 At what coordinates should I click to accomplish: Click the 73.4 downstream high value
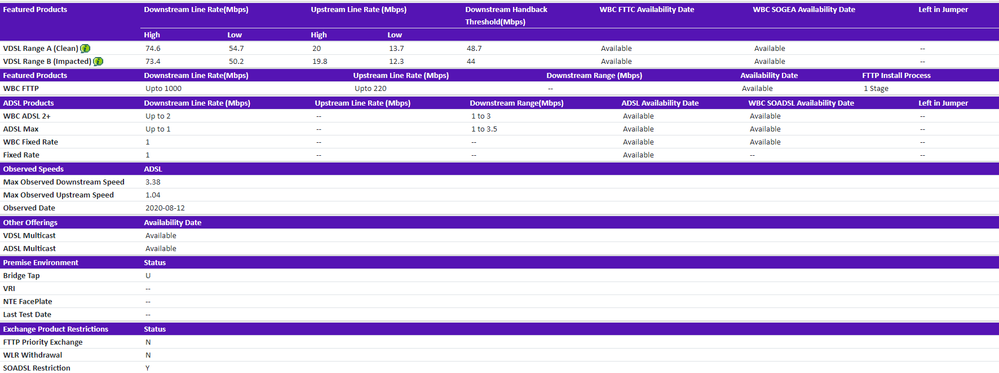[152, 62]
